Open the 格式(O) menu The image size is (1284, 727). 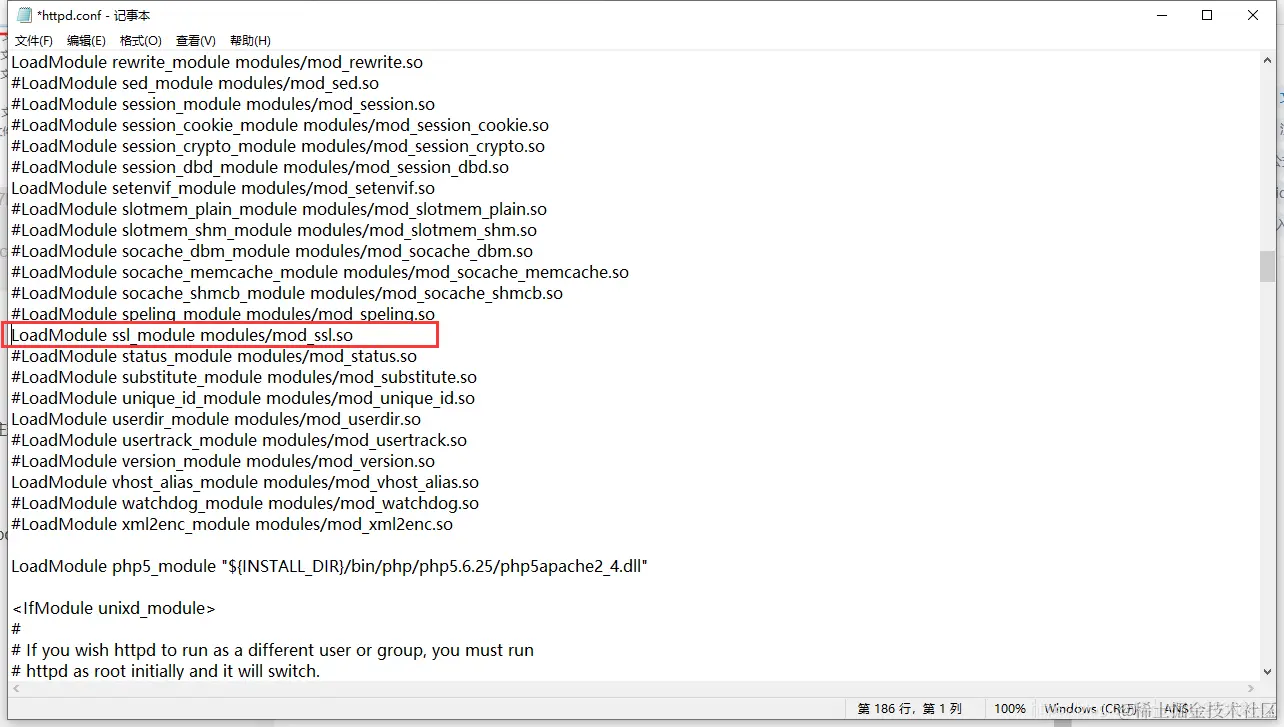point(140,41)
